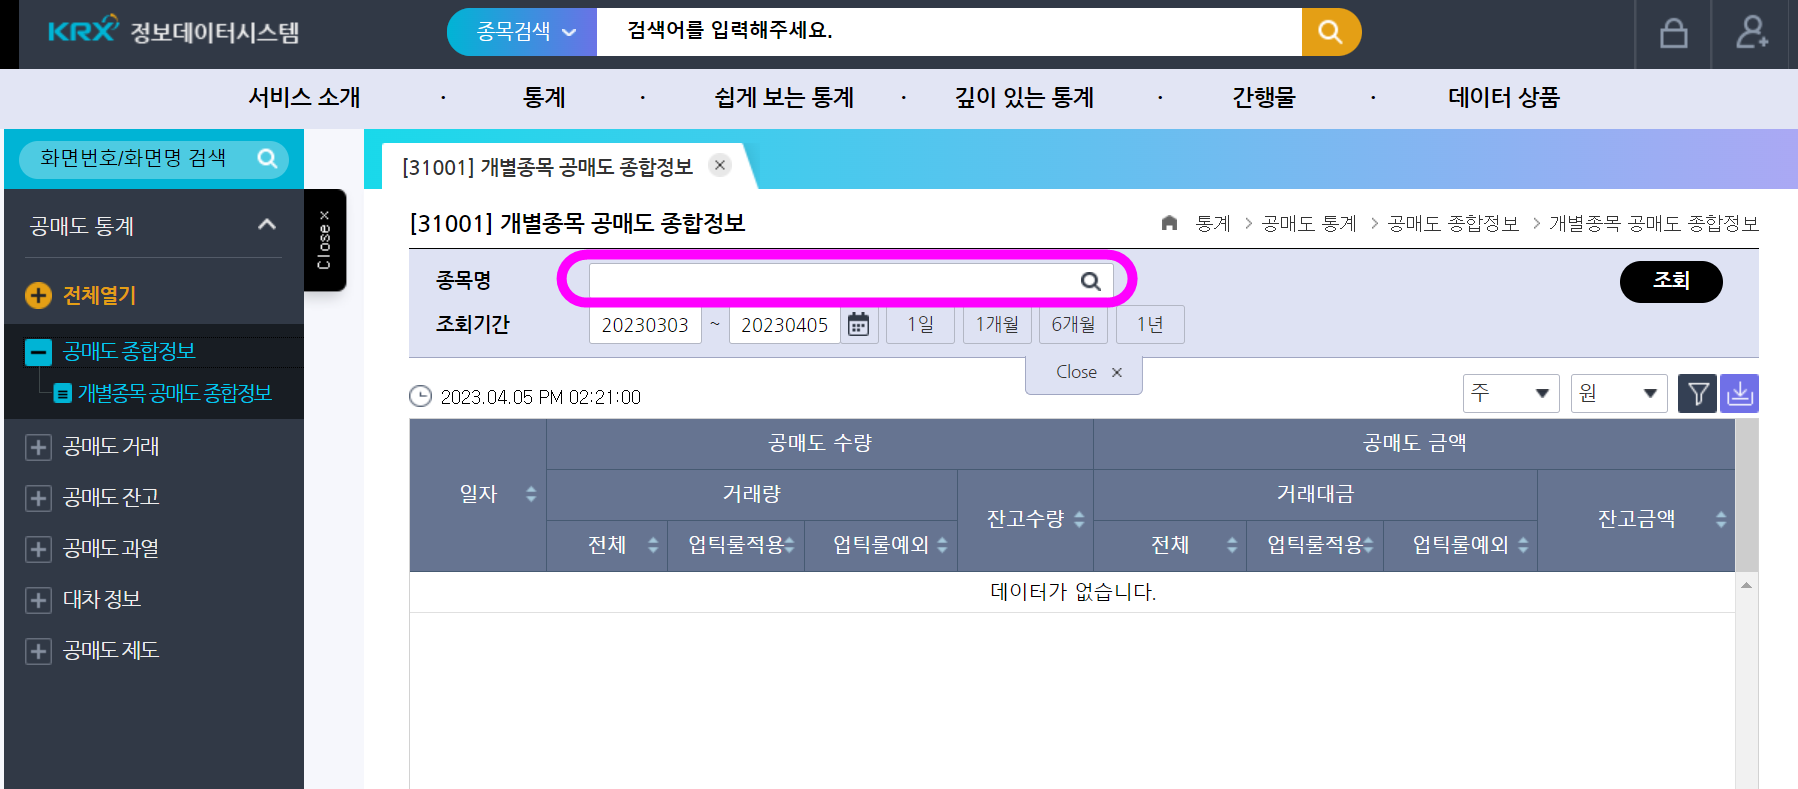Expand the 공매도 과열 tree node
Viewport: 1798px width, 789px height.
click(x=38, y=549)
